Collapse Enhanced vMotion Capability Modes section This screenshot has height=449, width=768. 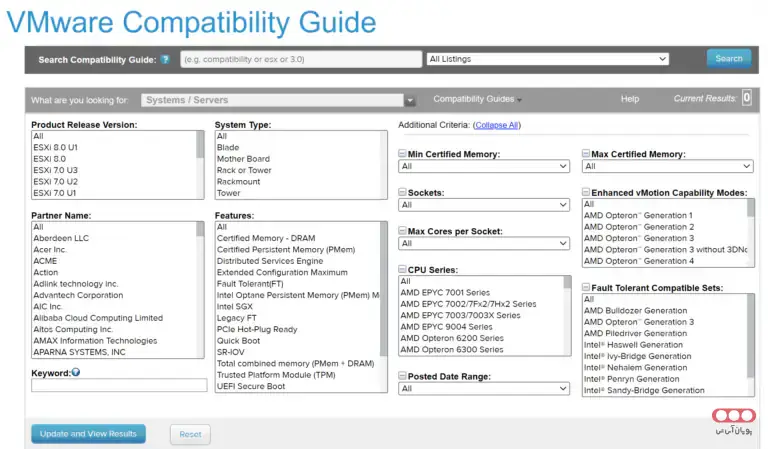(586, 192)
